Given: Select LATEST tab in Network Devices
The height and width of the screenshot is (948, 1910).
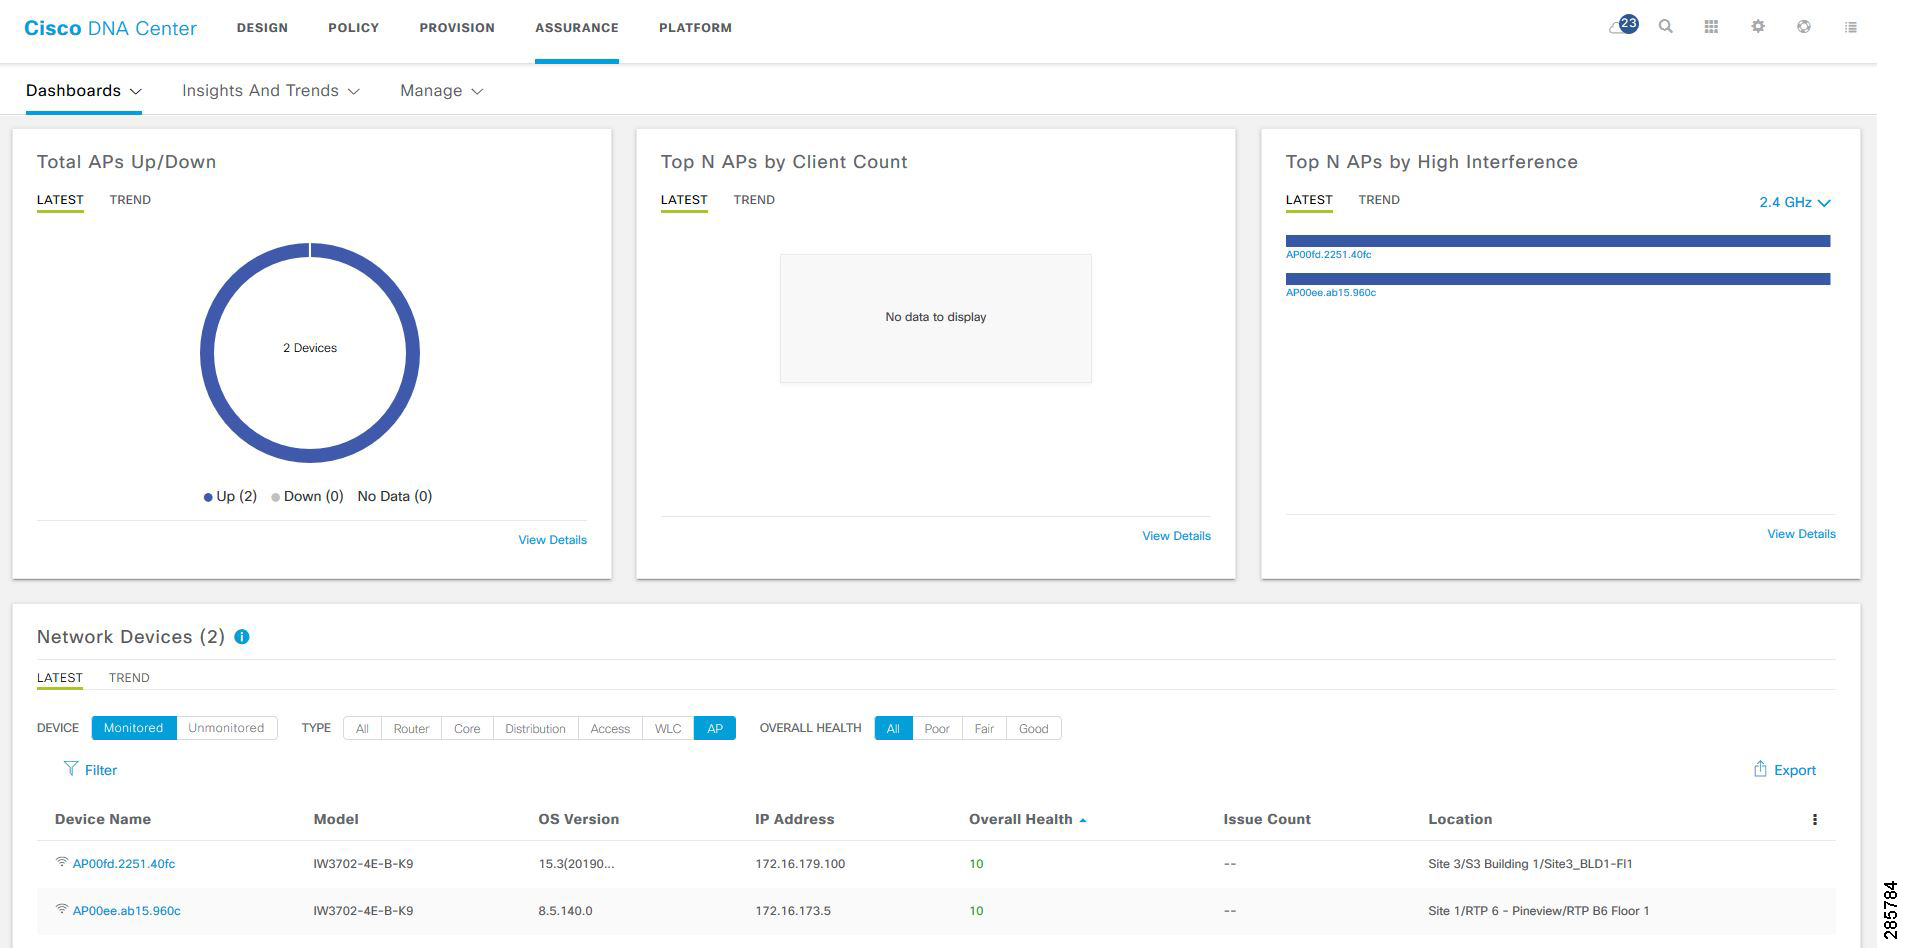Looking at the screenshot, I should [60, 678].
